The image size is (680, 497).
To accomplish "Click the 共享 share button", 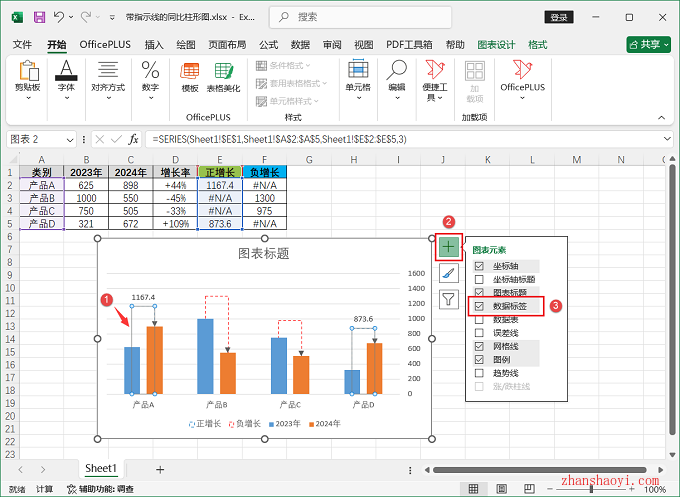I will [x=648, y=45].
